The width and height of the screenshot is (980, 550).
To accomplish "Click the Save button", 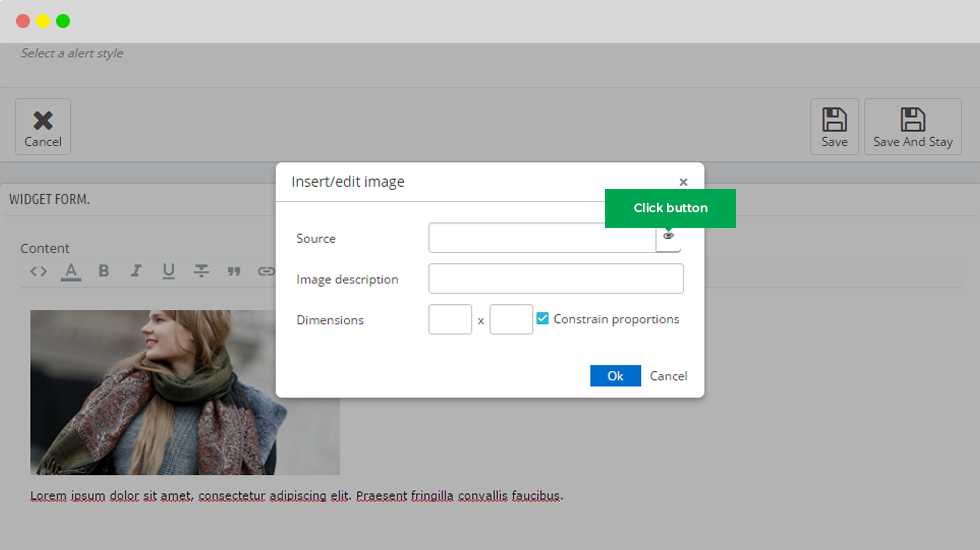I will [x=834, y=127].
